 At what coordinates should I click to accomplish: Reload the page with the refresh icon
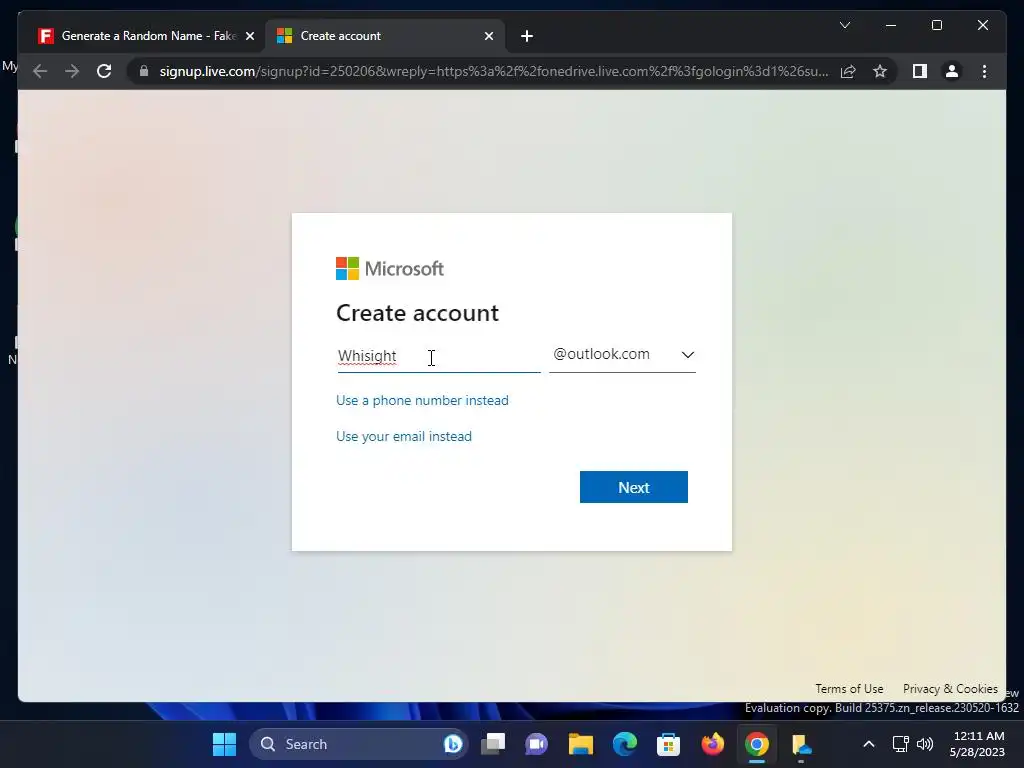[104, 71]
